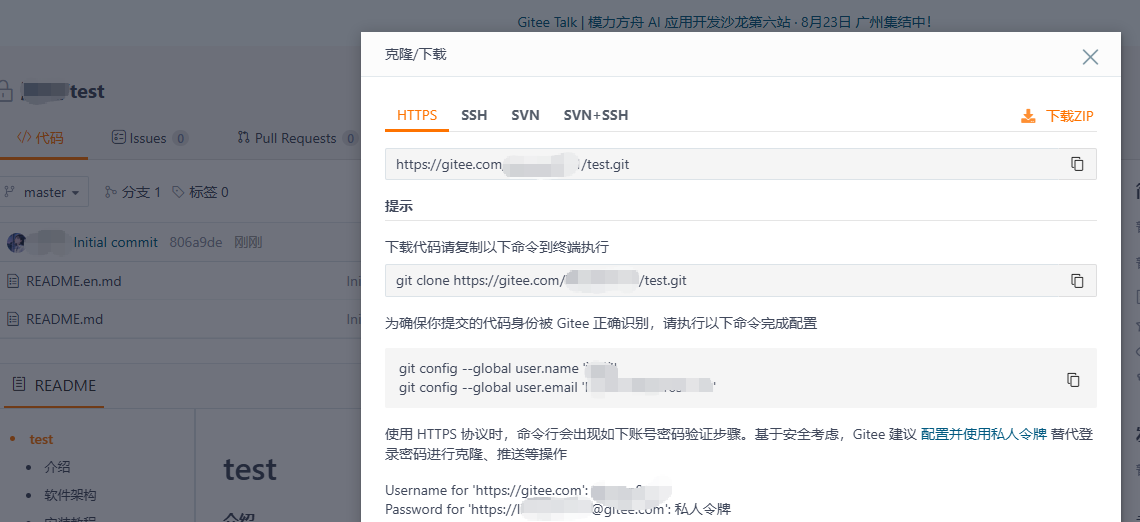Click the 下载ZIP download link
This screenshot has width=1140, height=522.
click(x=1069, y=116)
